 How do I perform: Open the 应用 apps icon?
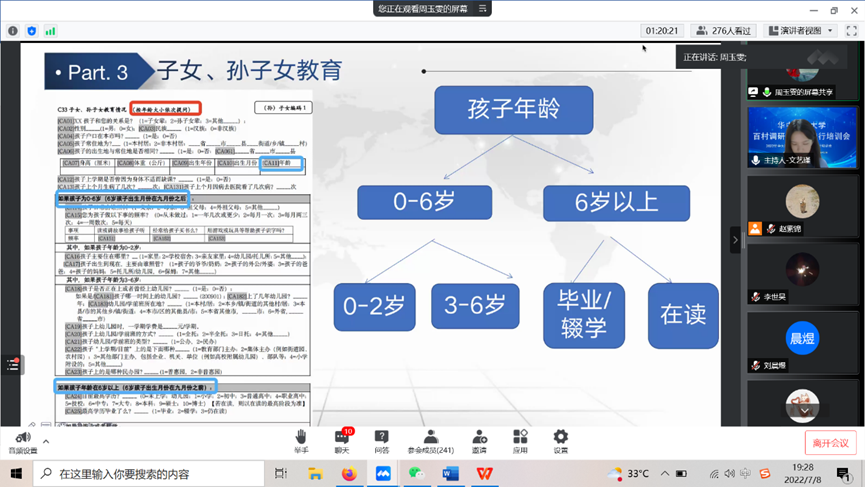520,438
